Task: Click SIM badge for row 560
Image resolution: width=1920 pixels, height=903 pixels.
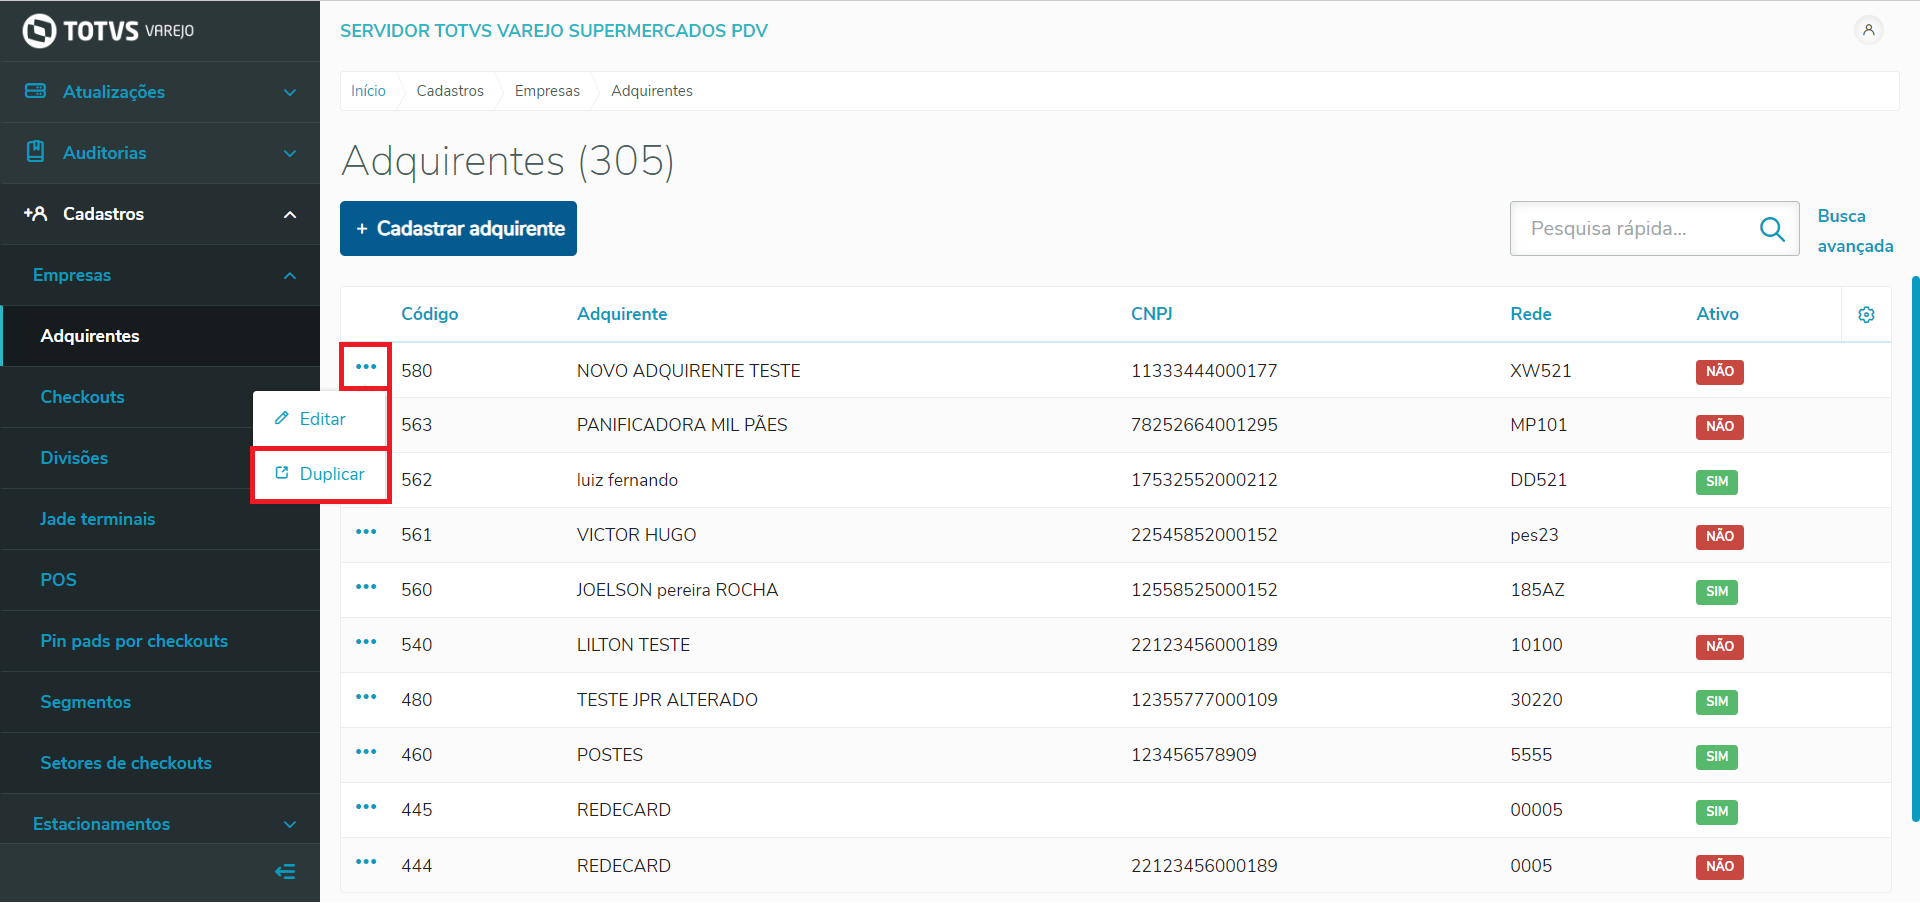Action: point(1717,592)
